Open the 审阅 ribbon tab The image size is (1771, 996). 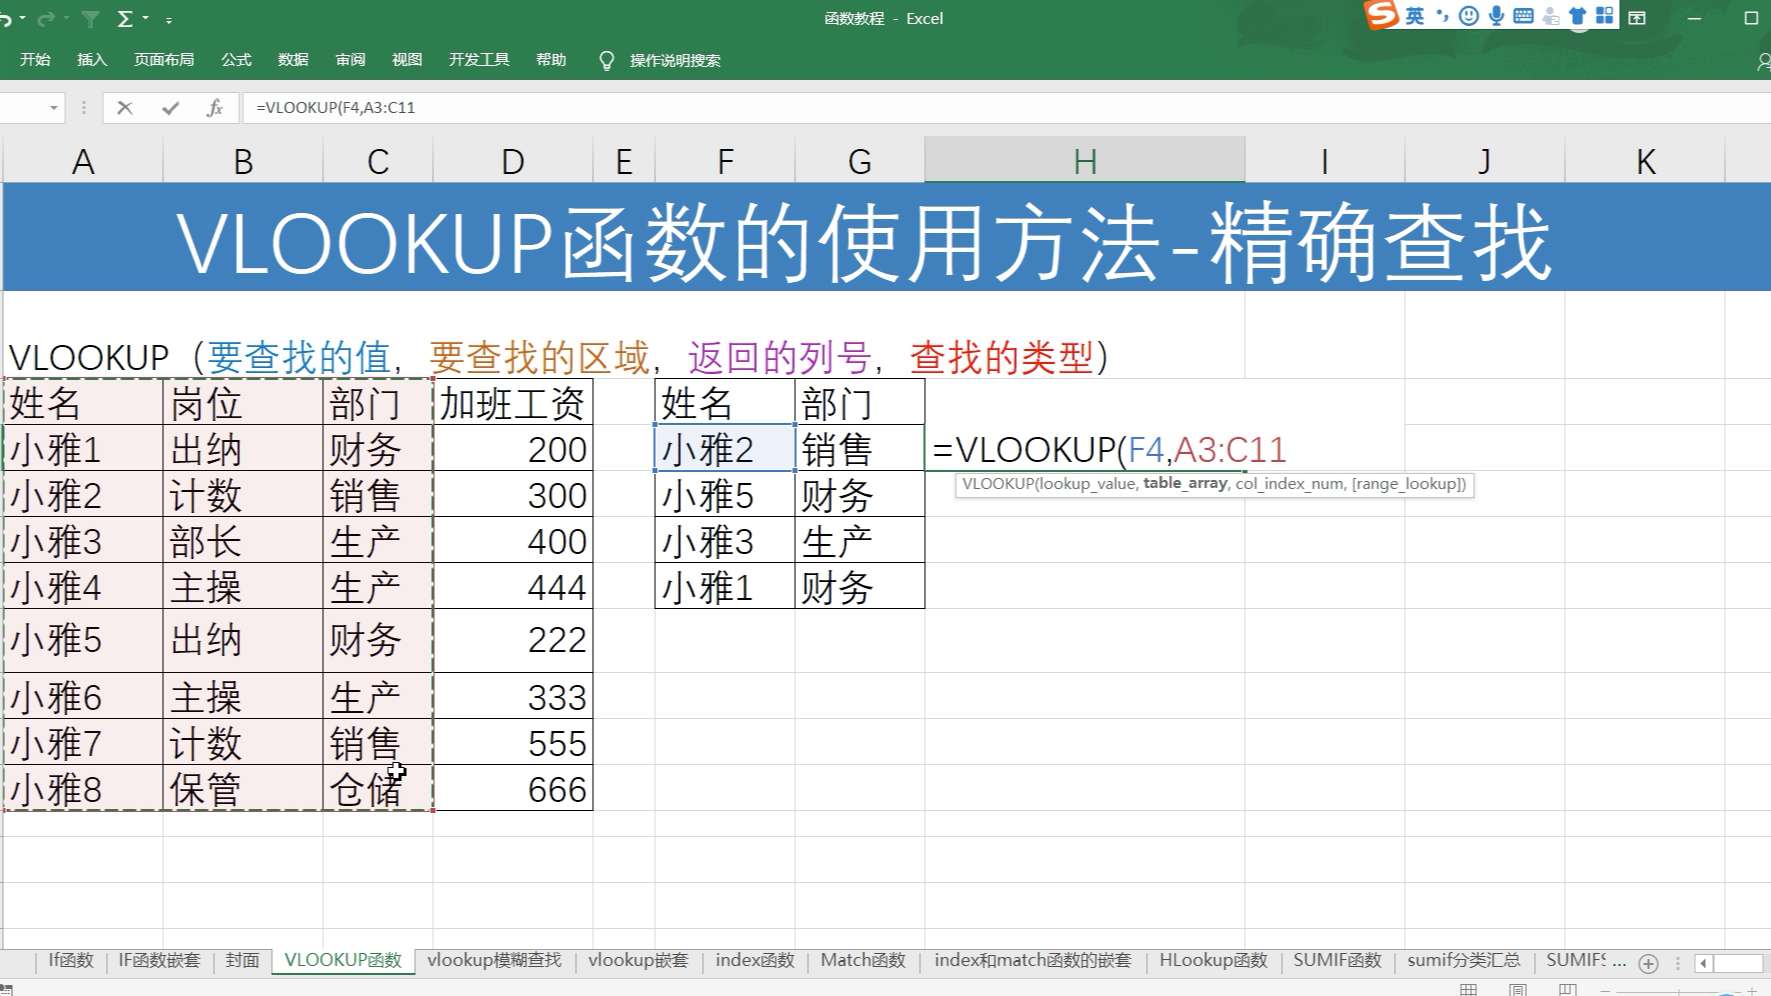pos(350,60)
